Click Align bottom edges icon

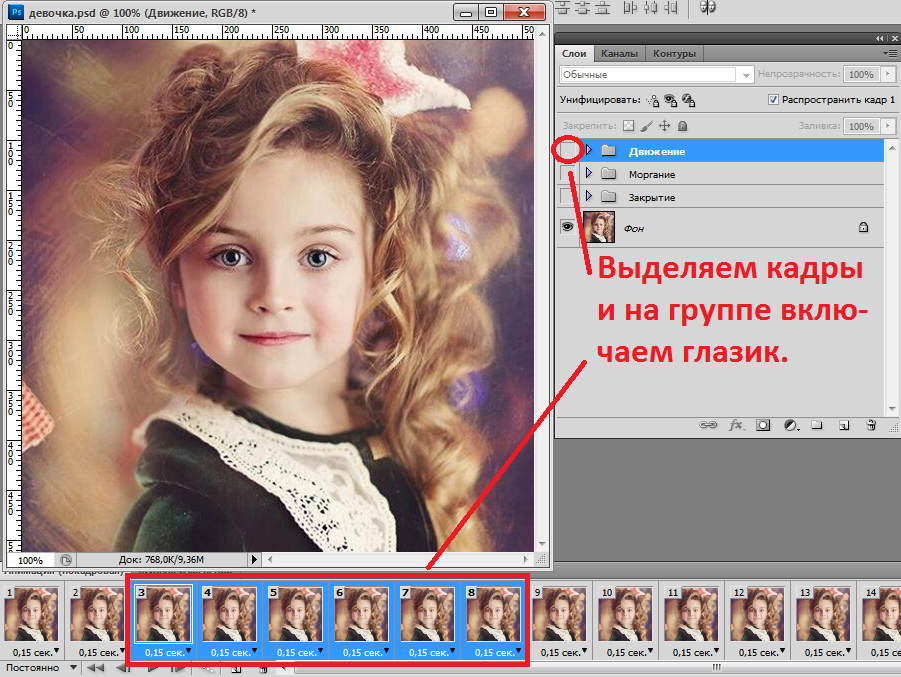[x=603, y=7]
